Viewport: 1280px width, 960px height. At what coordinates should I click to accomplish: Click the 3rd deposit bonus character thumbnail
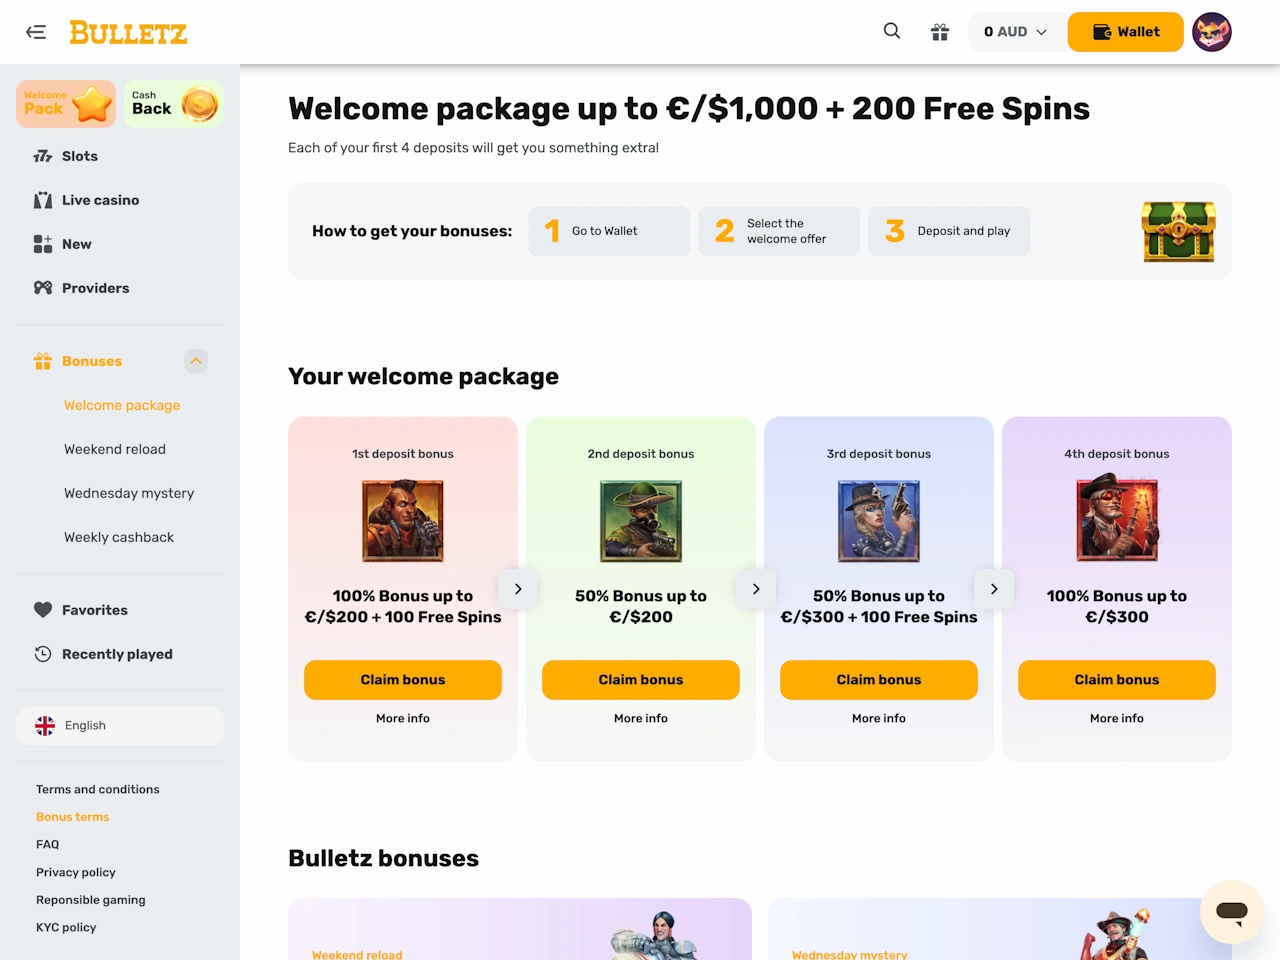tap(879, 521)
